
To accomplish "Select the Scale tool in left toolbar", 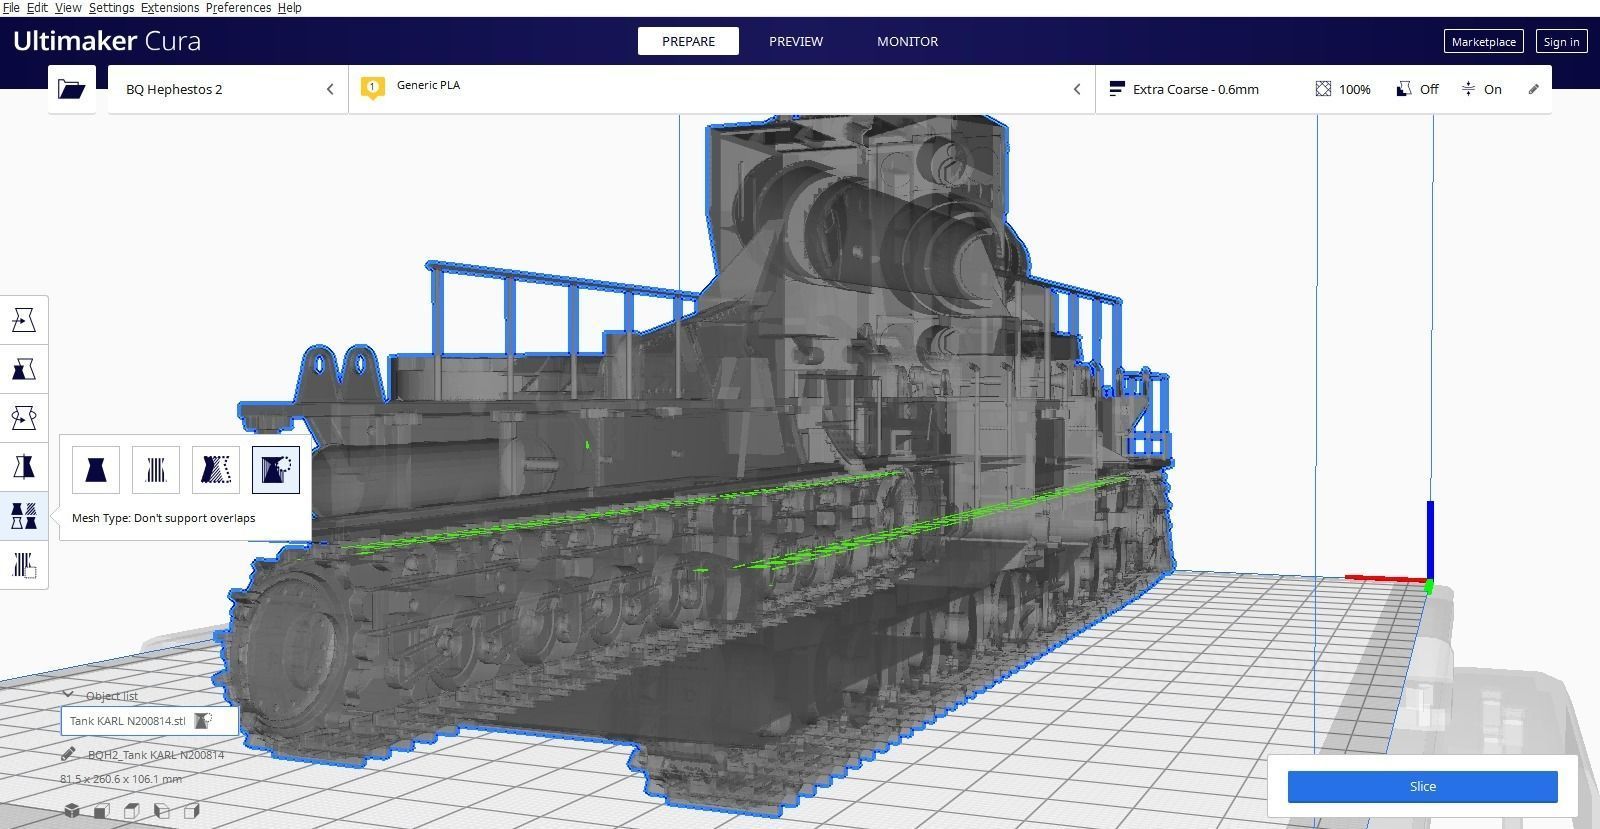I will [24, 369].
